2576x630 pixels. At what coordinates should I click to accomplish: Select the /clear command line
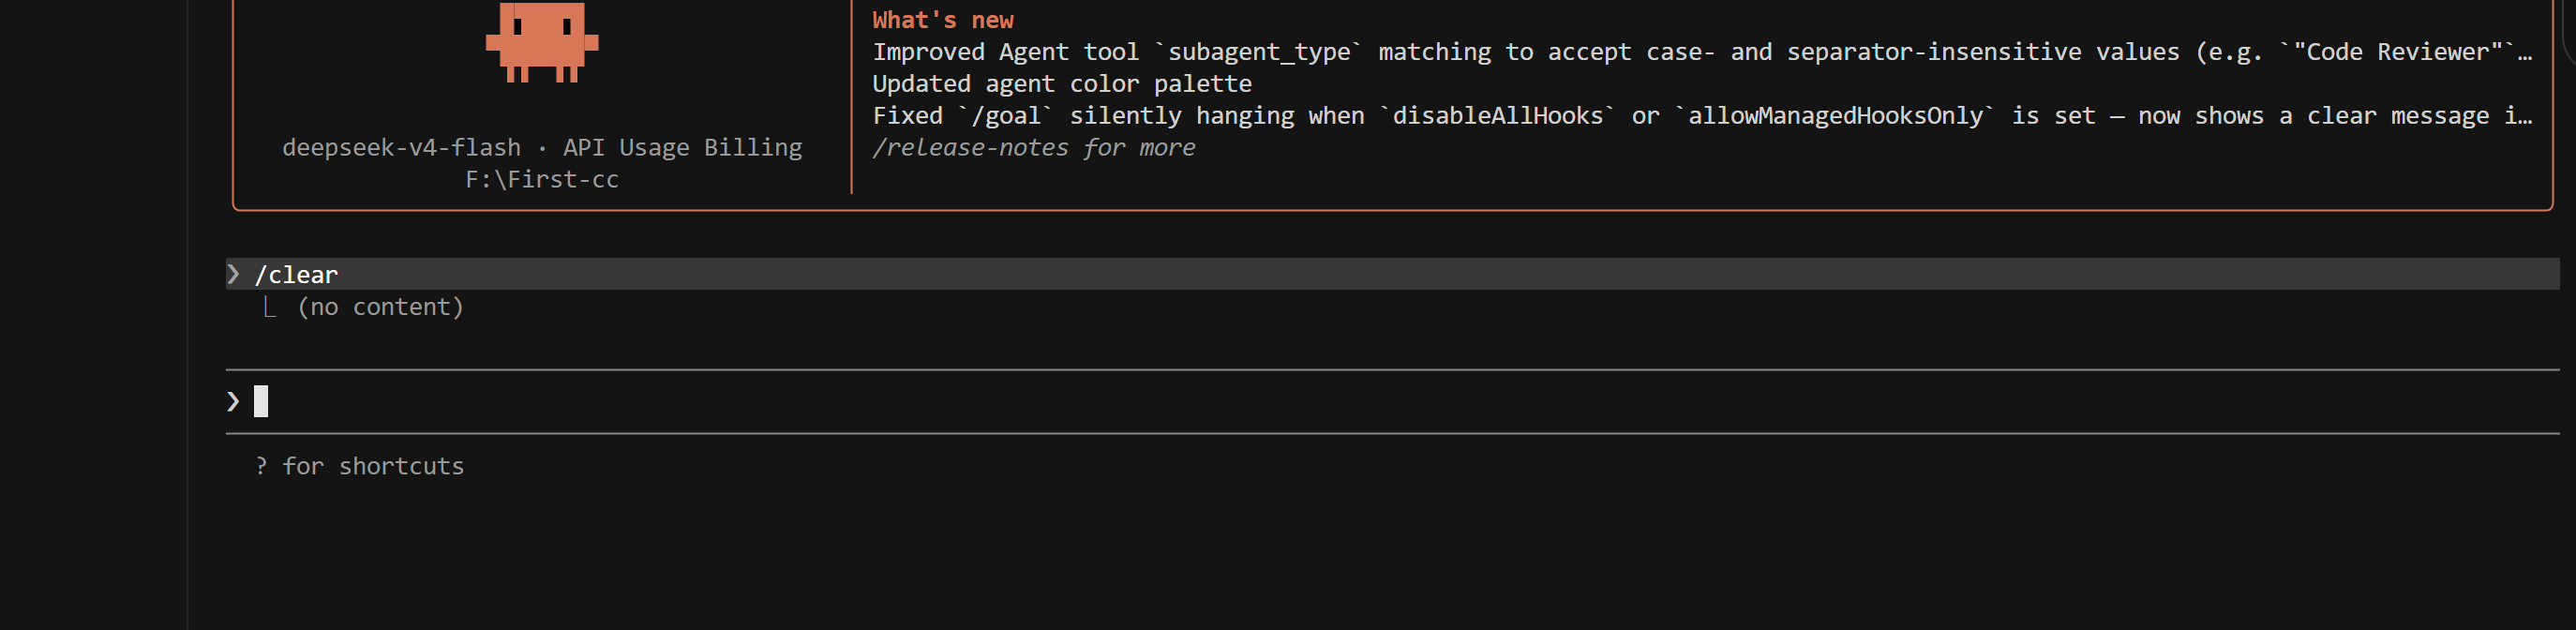1392,274
